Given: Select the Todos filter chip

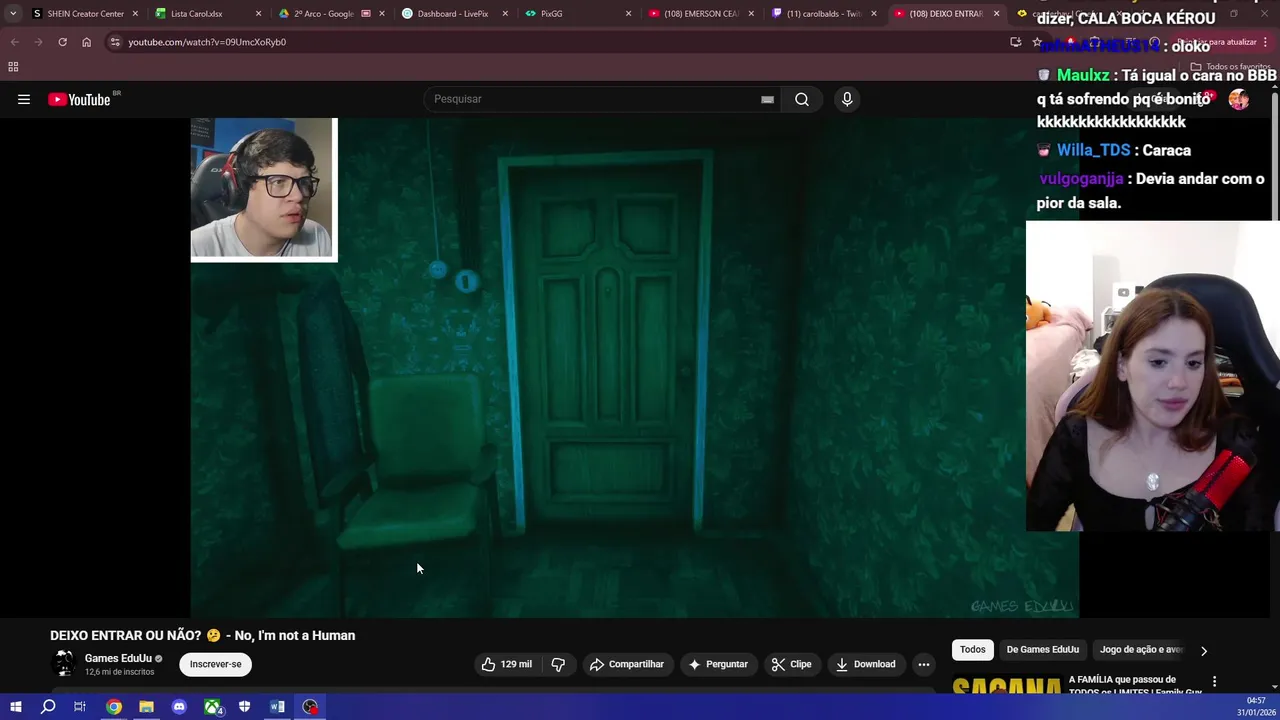Looking at the screenshot, I should (x=973, y=650).
